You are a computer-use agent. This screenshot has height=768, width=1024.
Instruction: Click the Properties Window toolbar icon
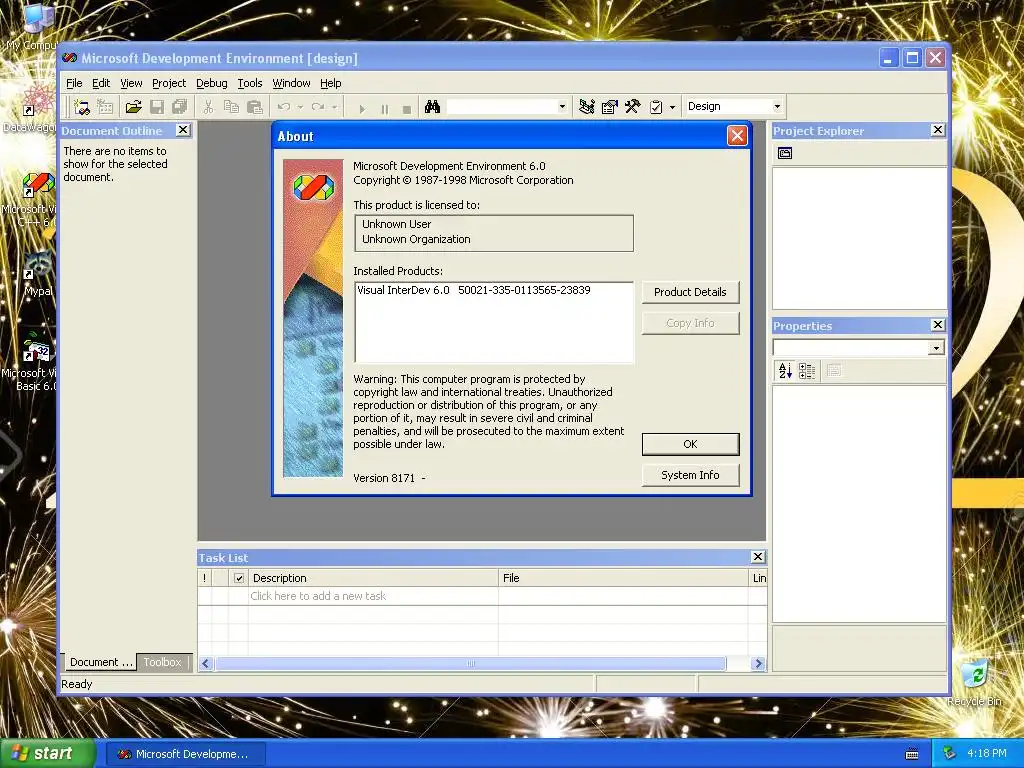[x=610, y=107]
